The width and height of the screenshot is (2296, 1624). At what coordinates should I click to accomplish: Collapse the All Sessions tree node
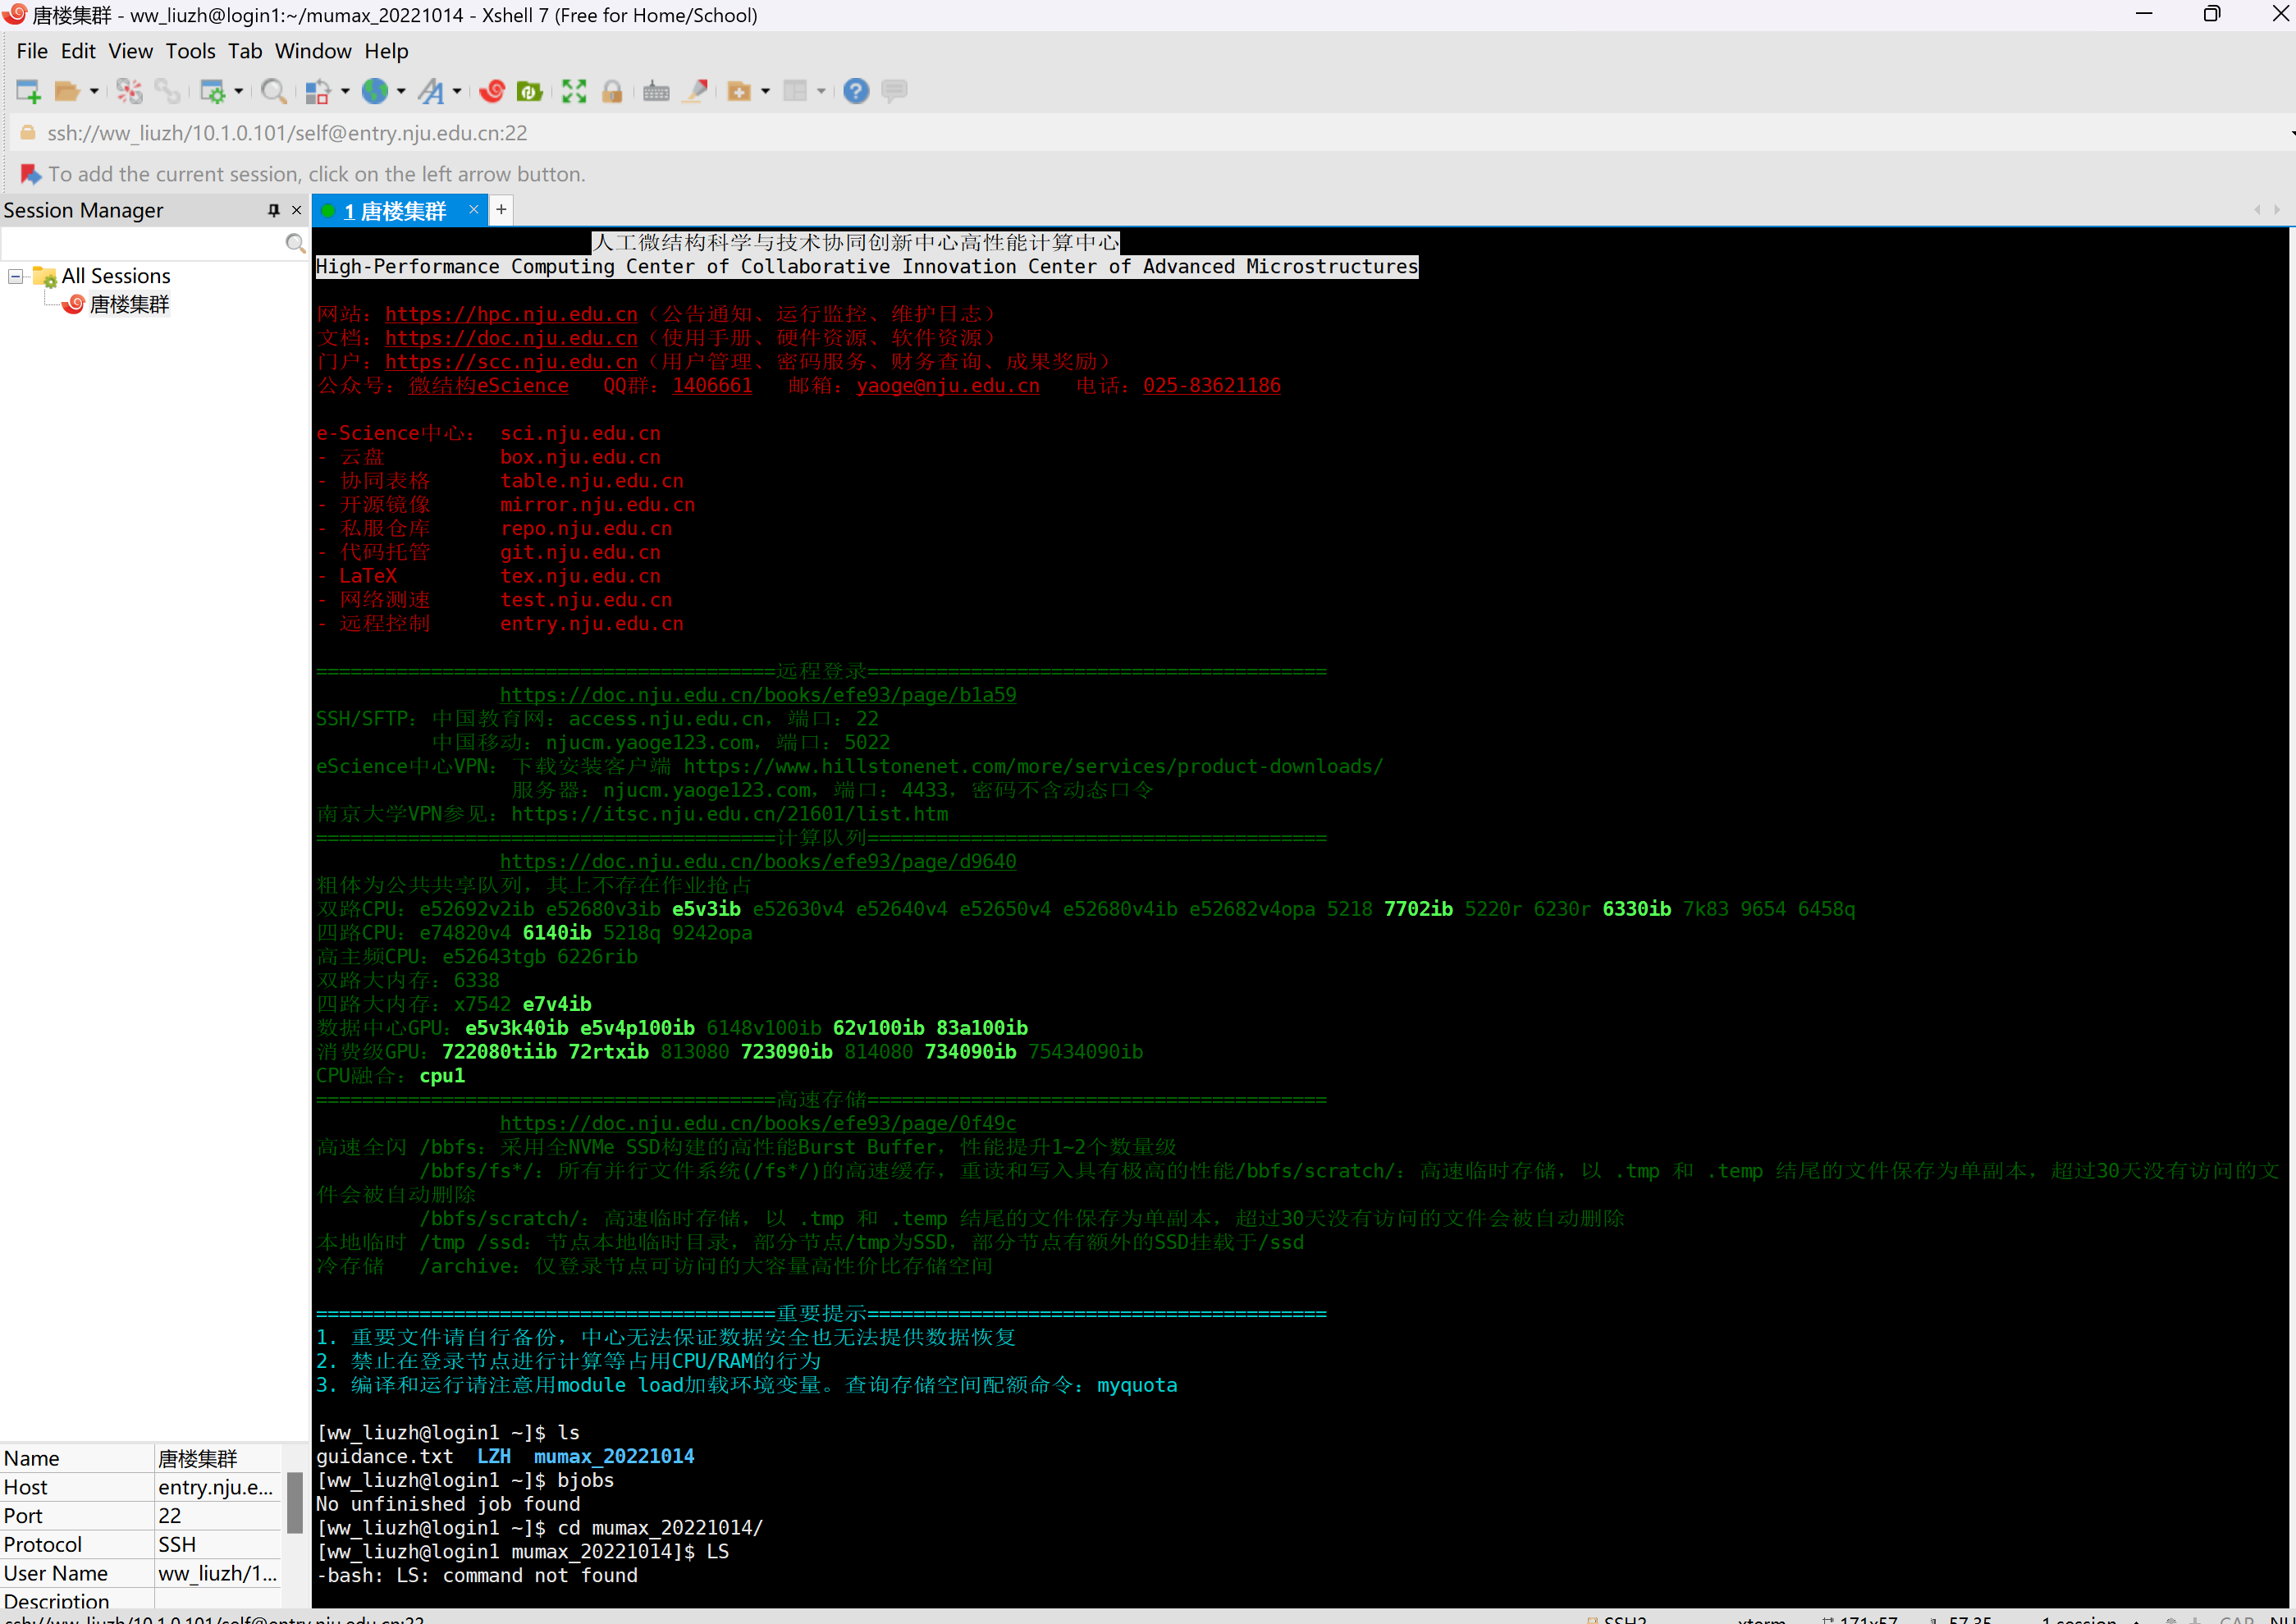[15, 276]
